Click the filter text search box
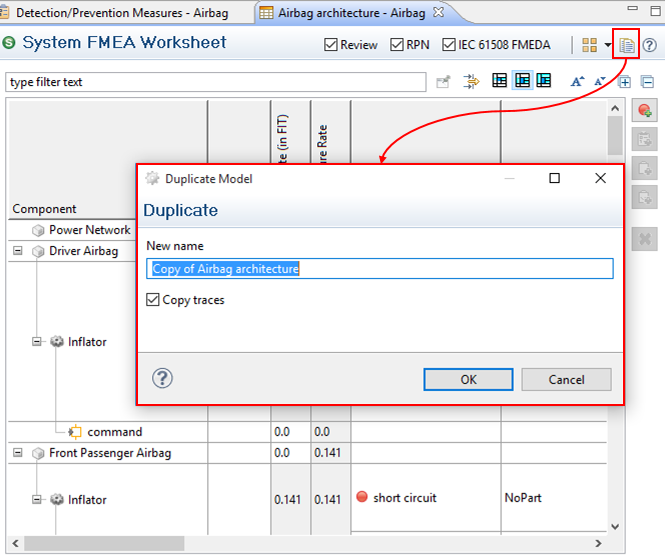Viewport: 665px width, 556px height. 215,82
